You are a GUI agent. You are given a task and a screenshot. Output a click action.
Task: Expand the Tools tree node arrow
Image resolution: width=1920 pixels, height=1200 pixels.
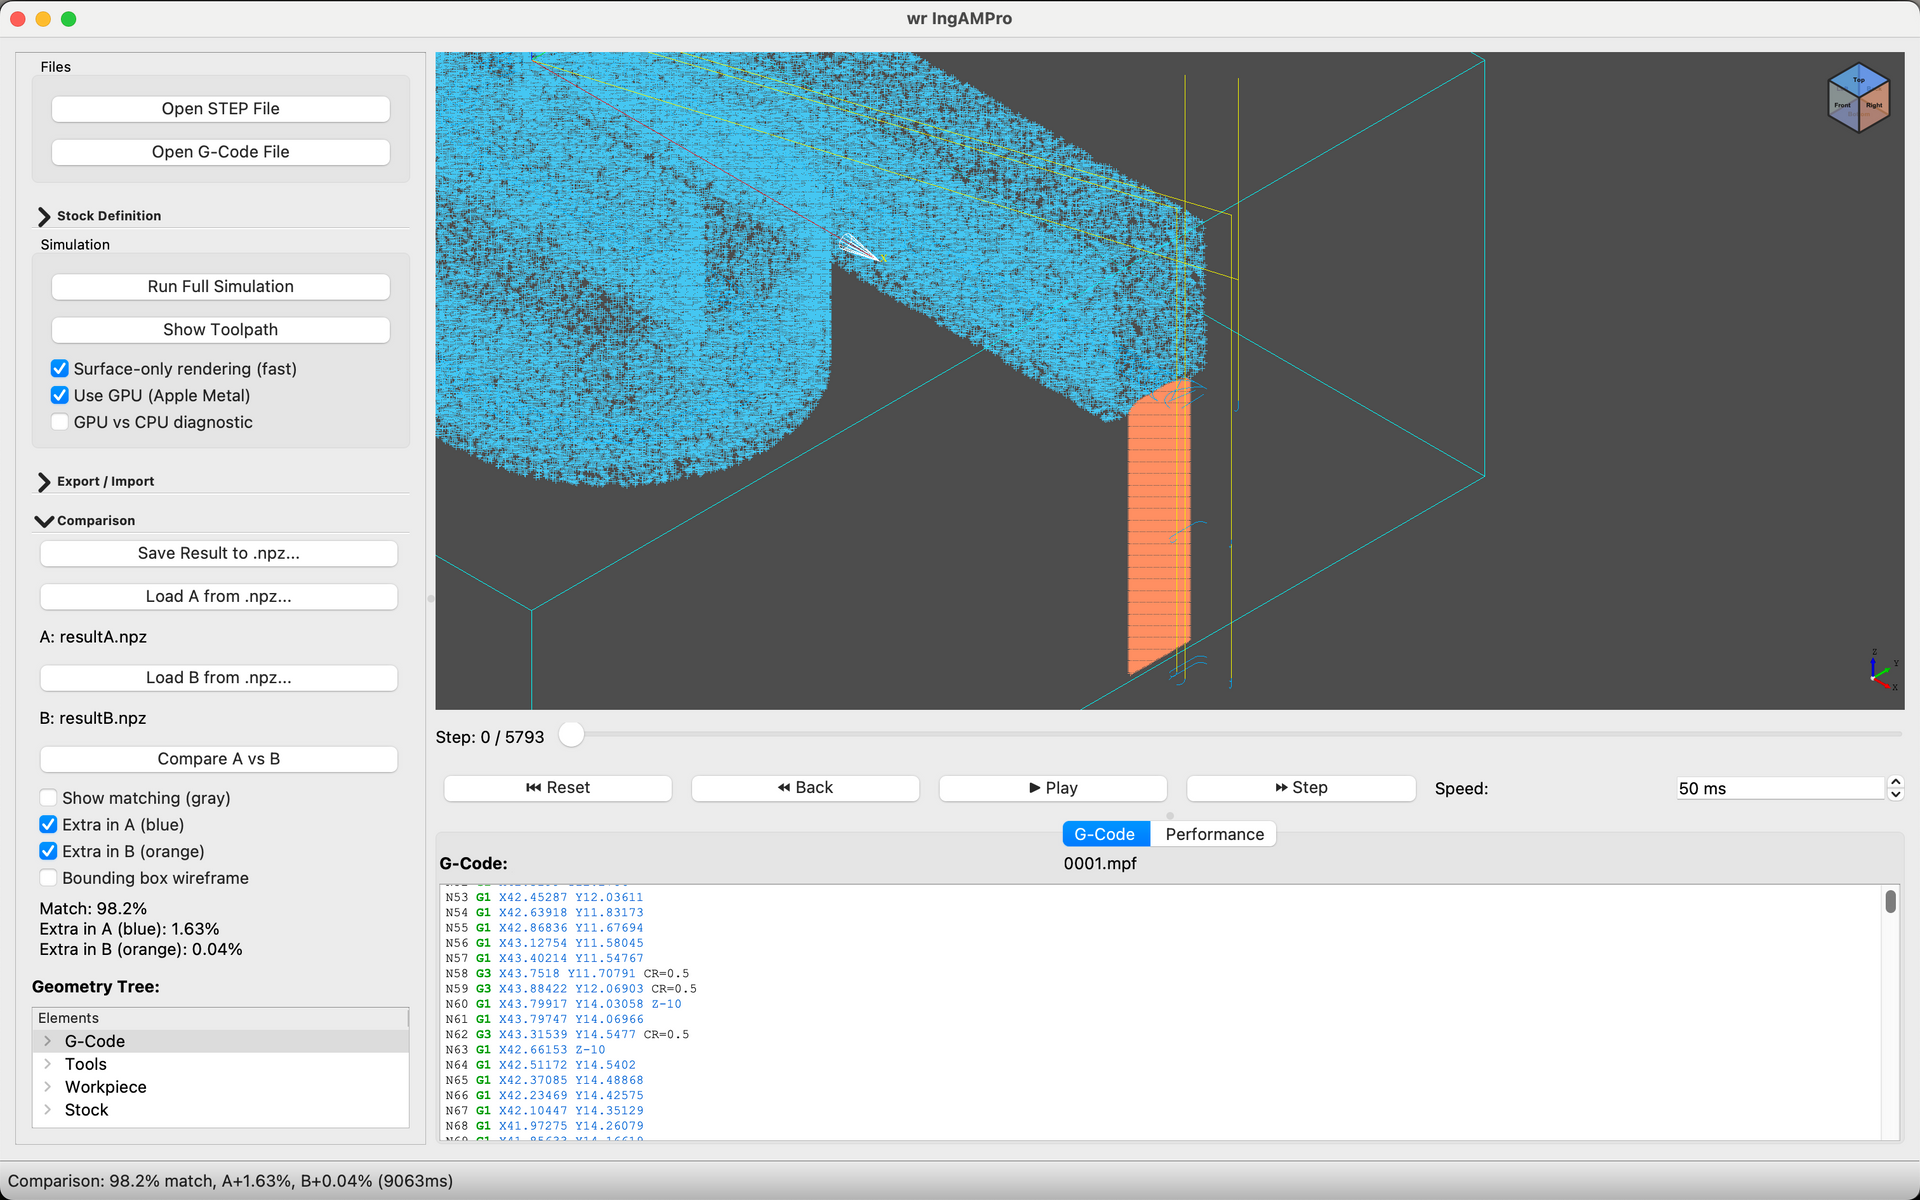[47, 1064]
